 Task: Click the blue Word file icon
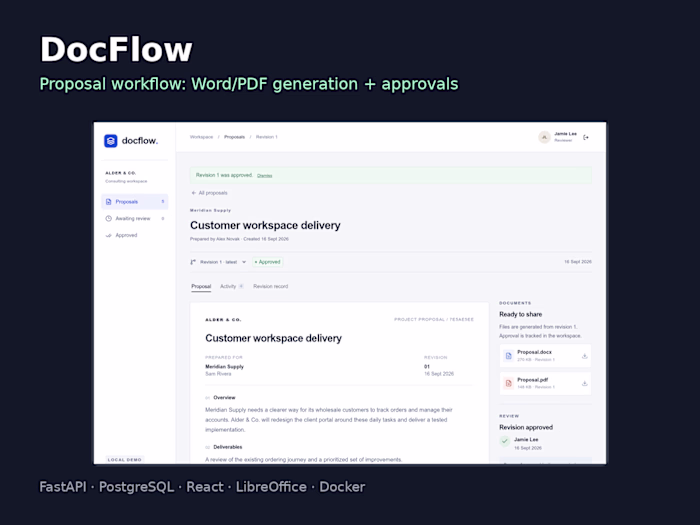508,356
